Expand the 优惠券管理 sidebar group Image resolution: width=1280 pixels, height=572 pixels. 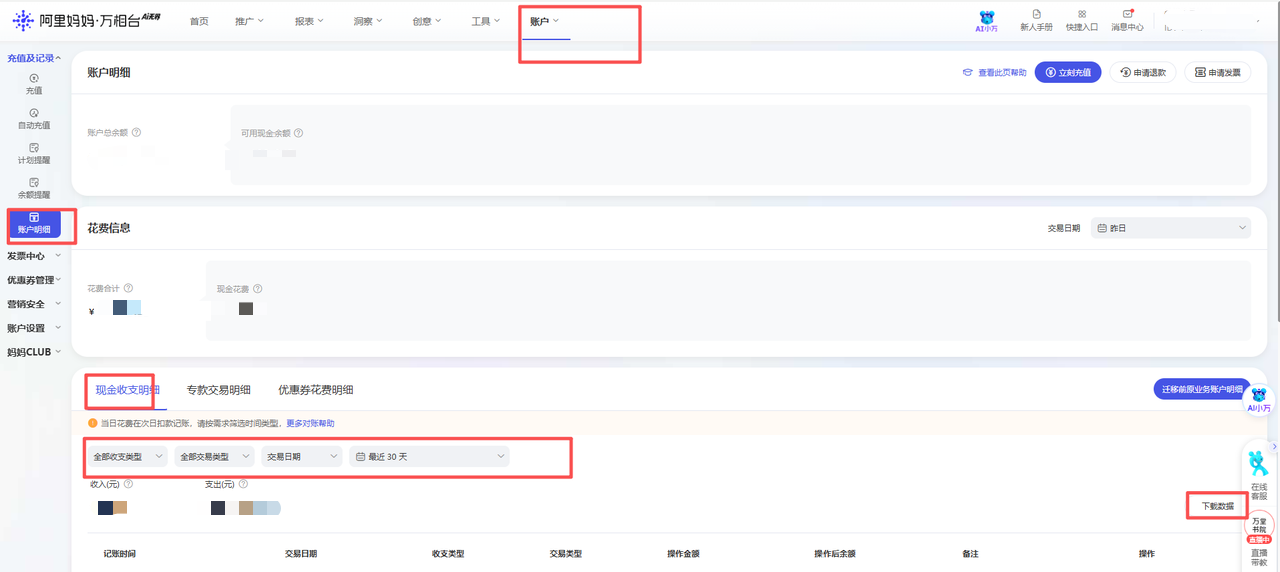pos(34,280)
